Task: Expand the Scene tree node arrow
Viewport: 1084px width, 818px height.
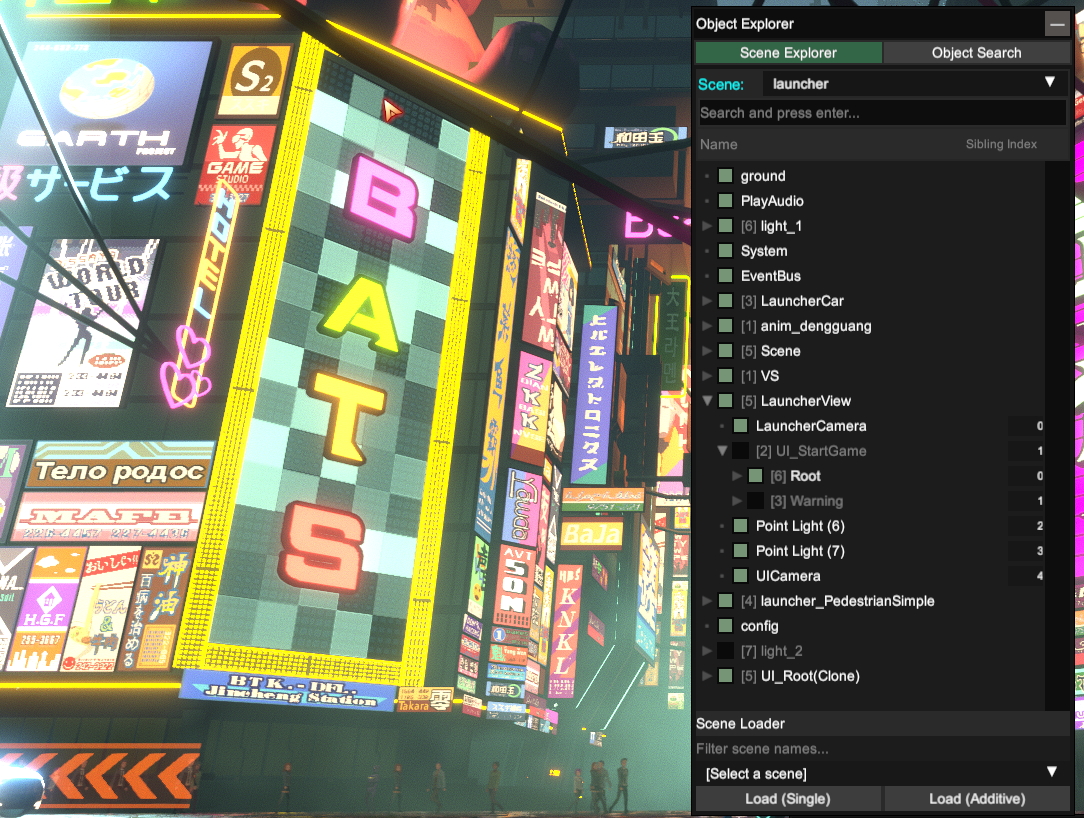Action: tap(707, 351)
